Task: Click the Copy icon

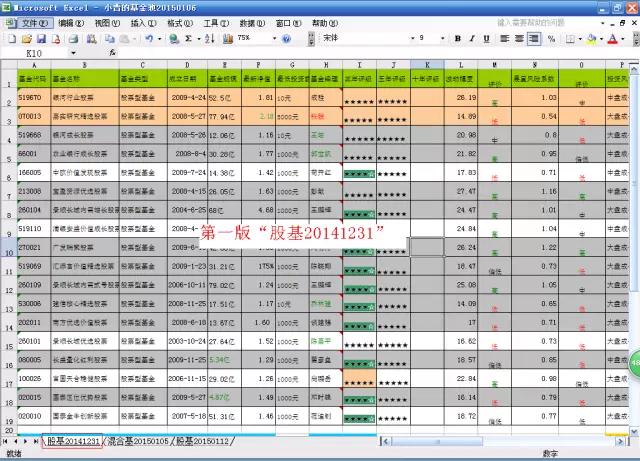Action: [110, 39]
